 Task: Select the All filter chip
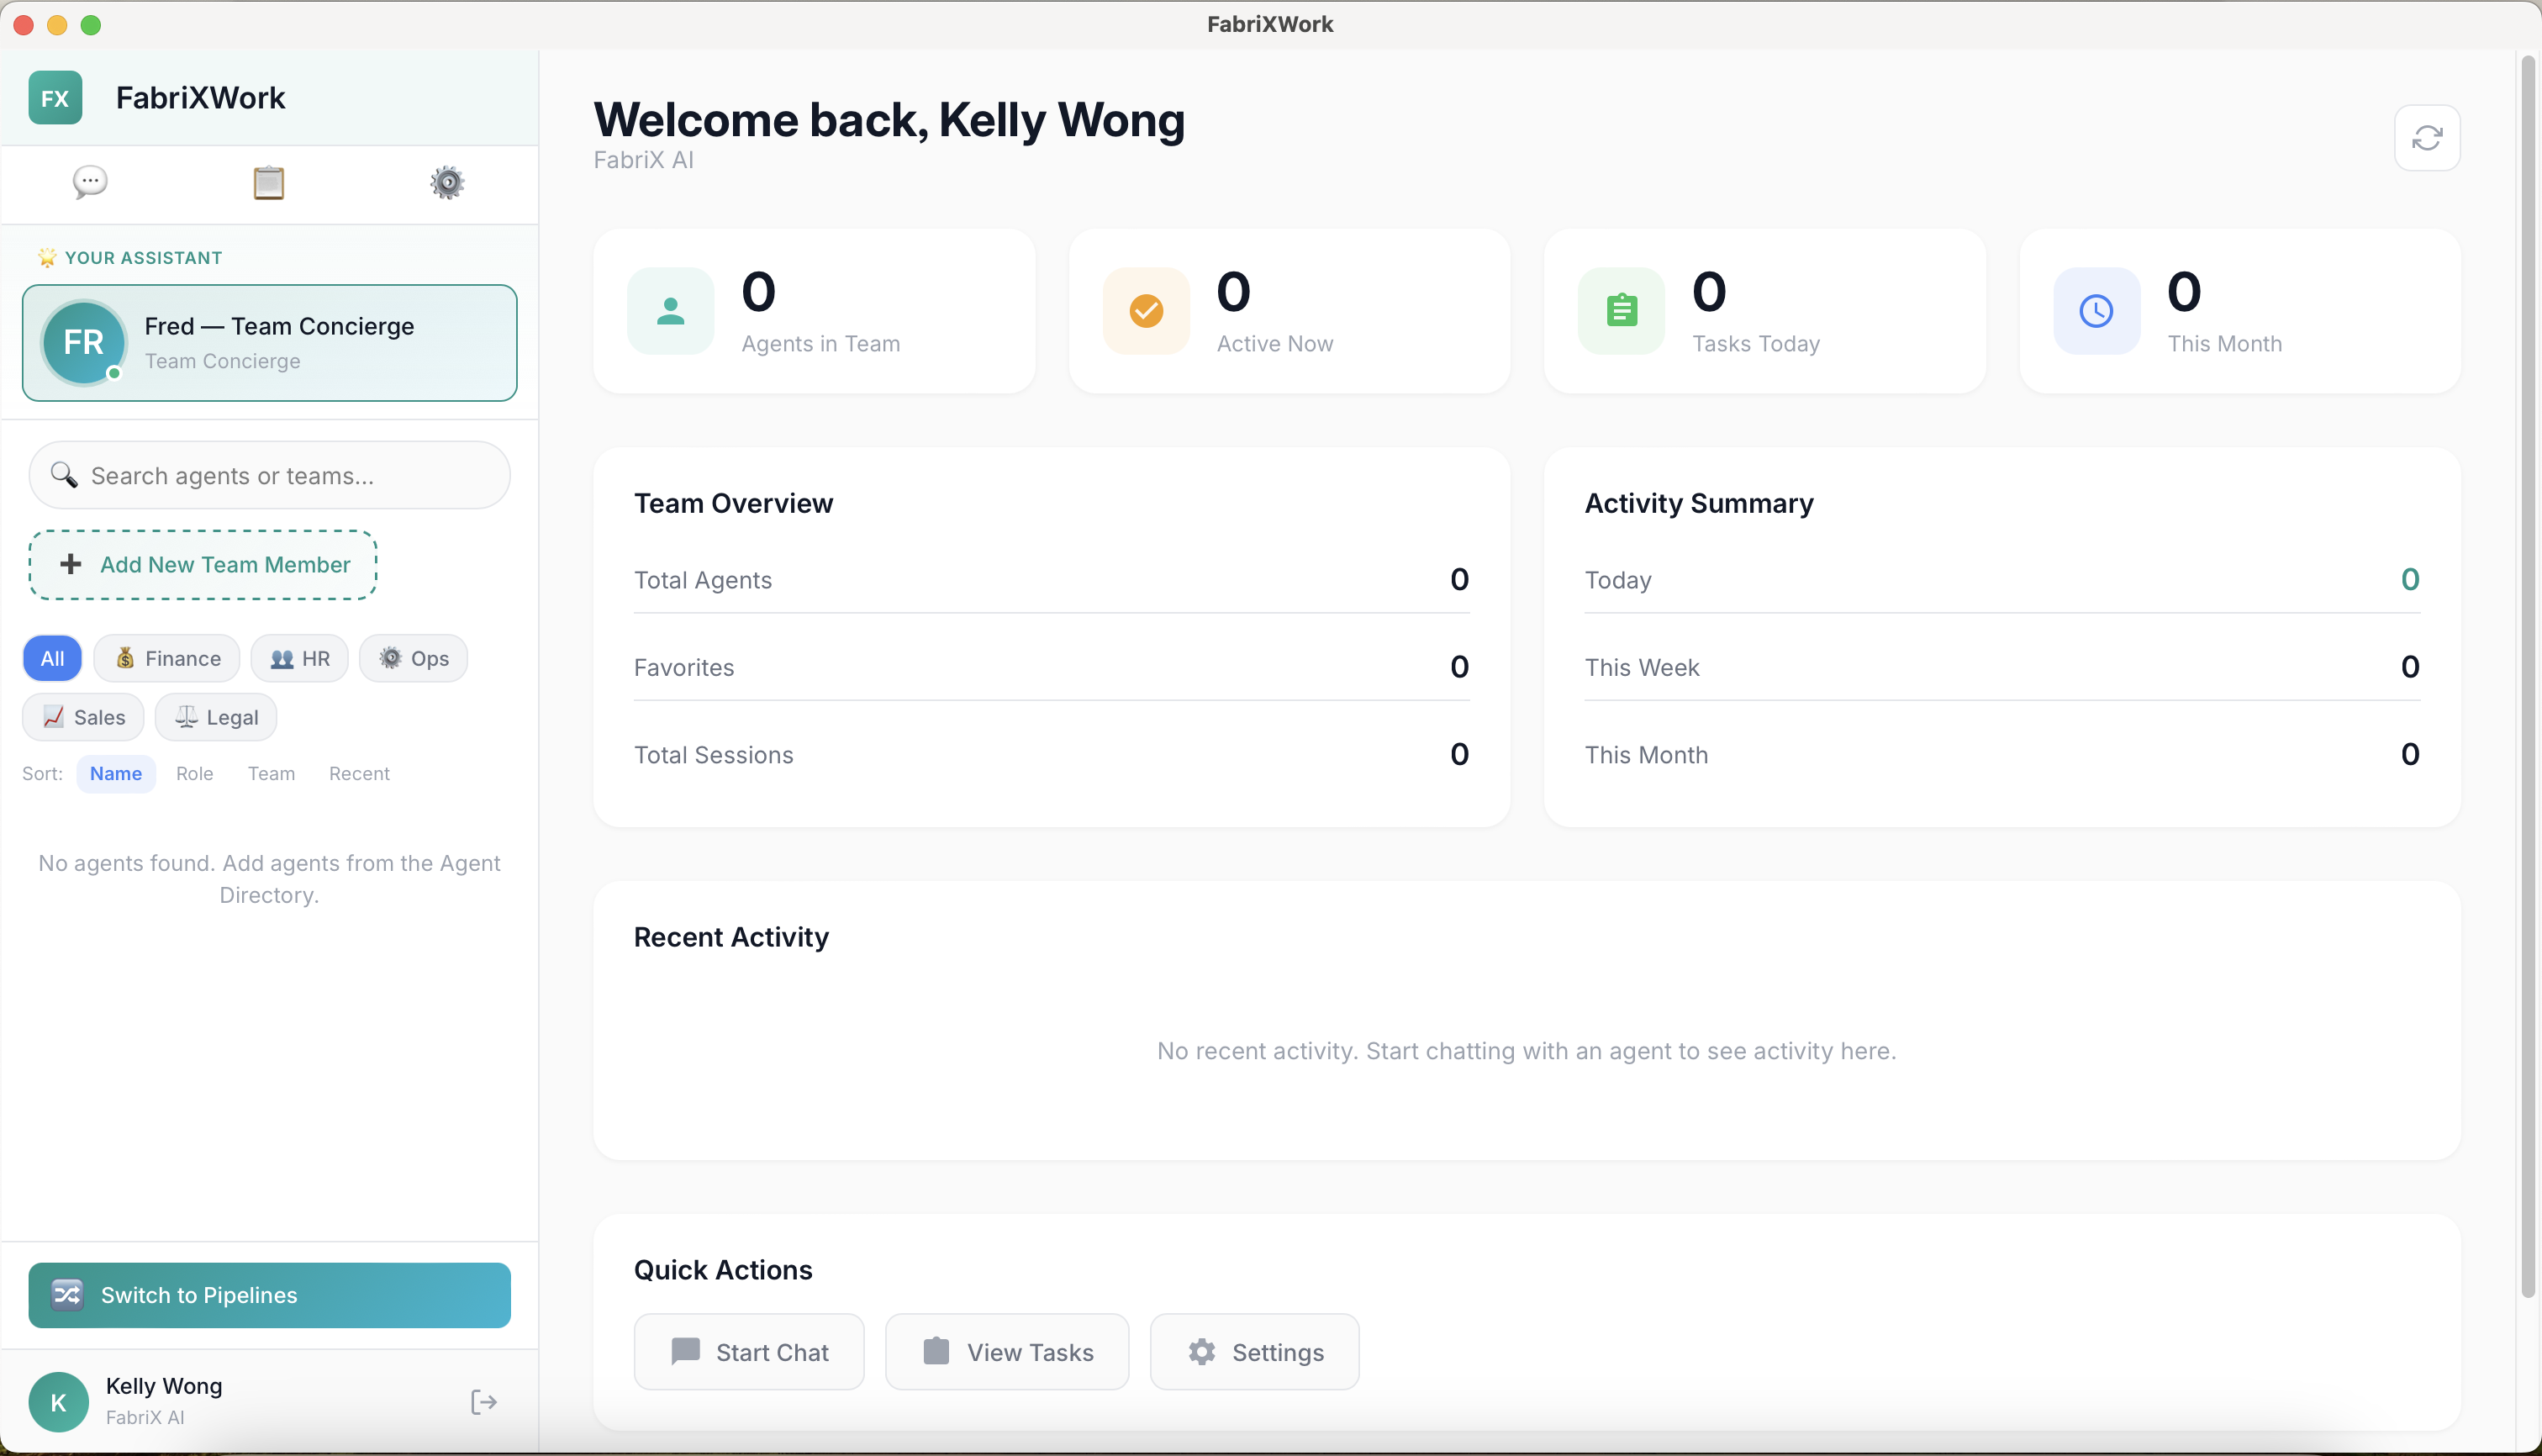[x=52, y=658]
